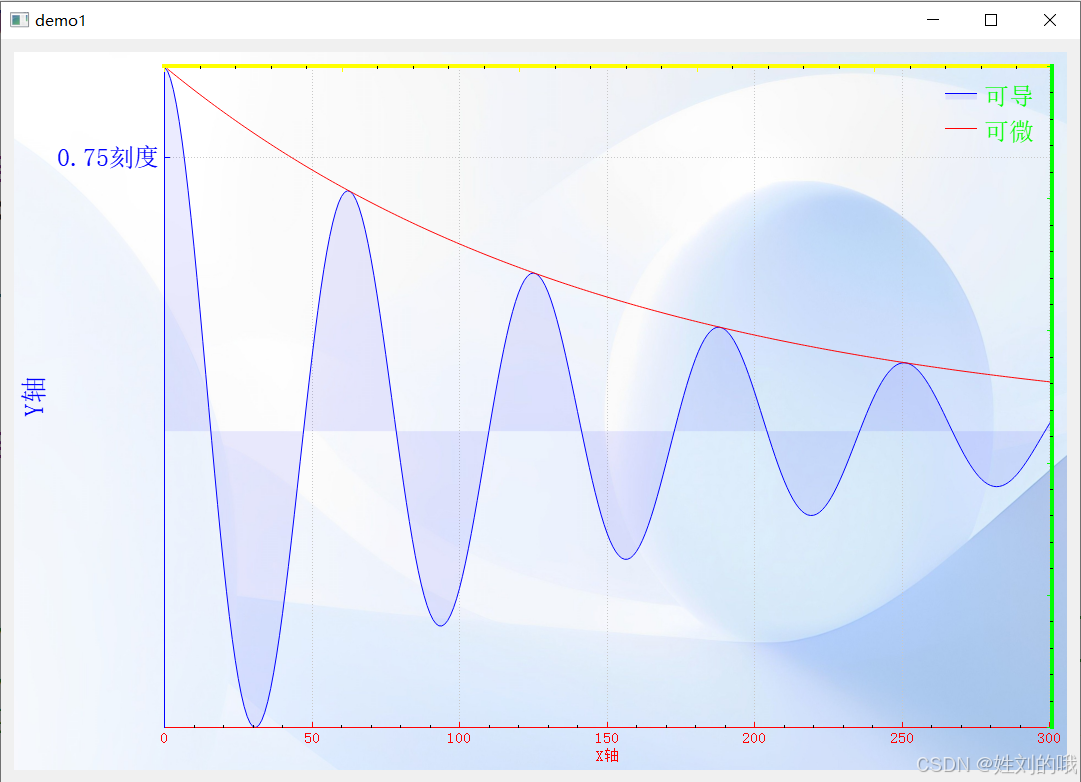The width and height of the screenshot is (1081, 782).
Task: Click the 50 tick label on X axis
Action: coord(312,738)
